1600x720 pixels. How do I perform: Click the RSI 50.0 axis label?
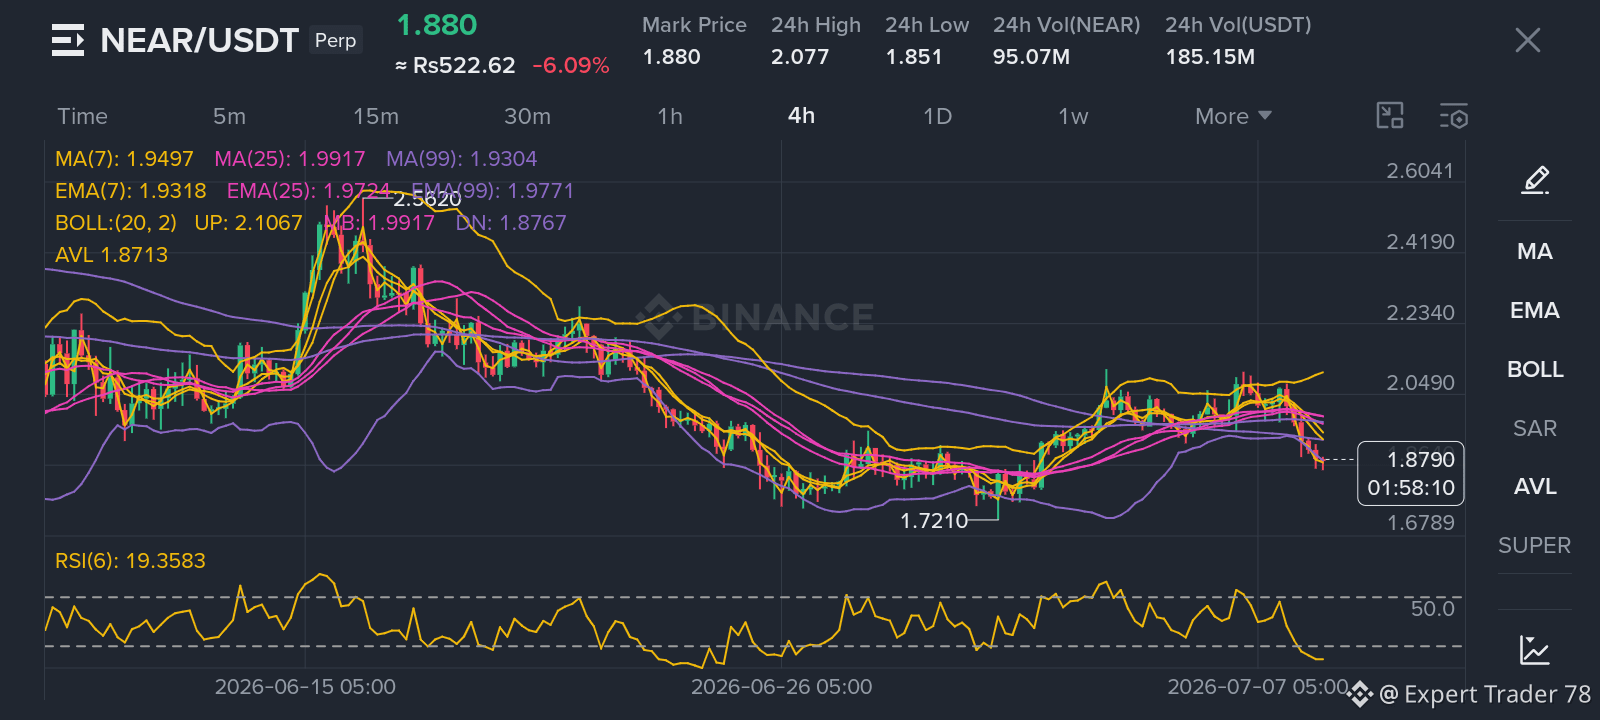[1432, 609]
